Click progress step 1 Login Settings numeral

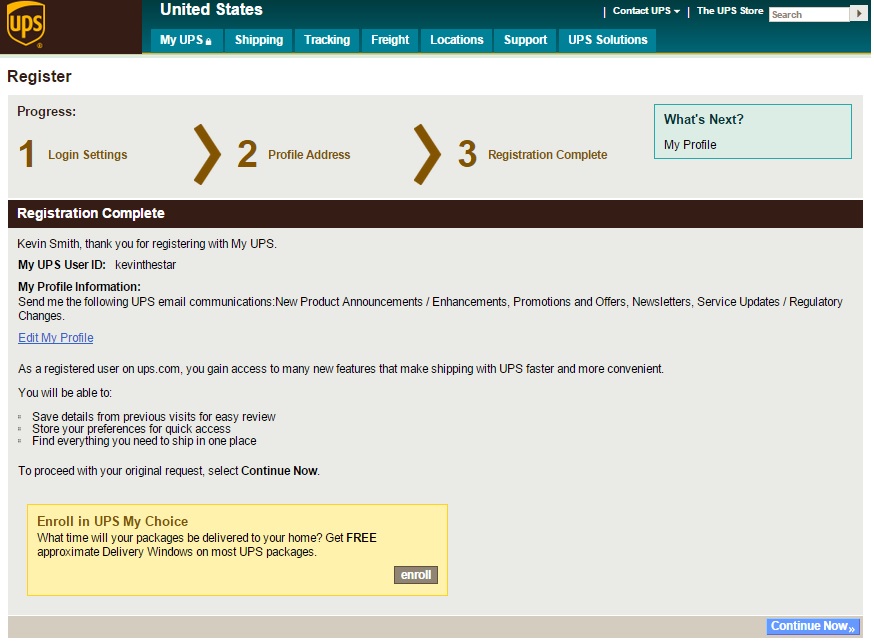26,152
